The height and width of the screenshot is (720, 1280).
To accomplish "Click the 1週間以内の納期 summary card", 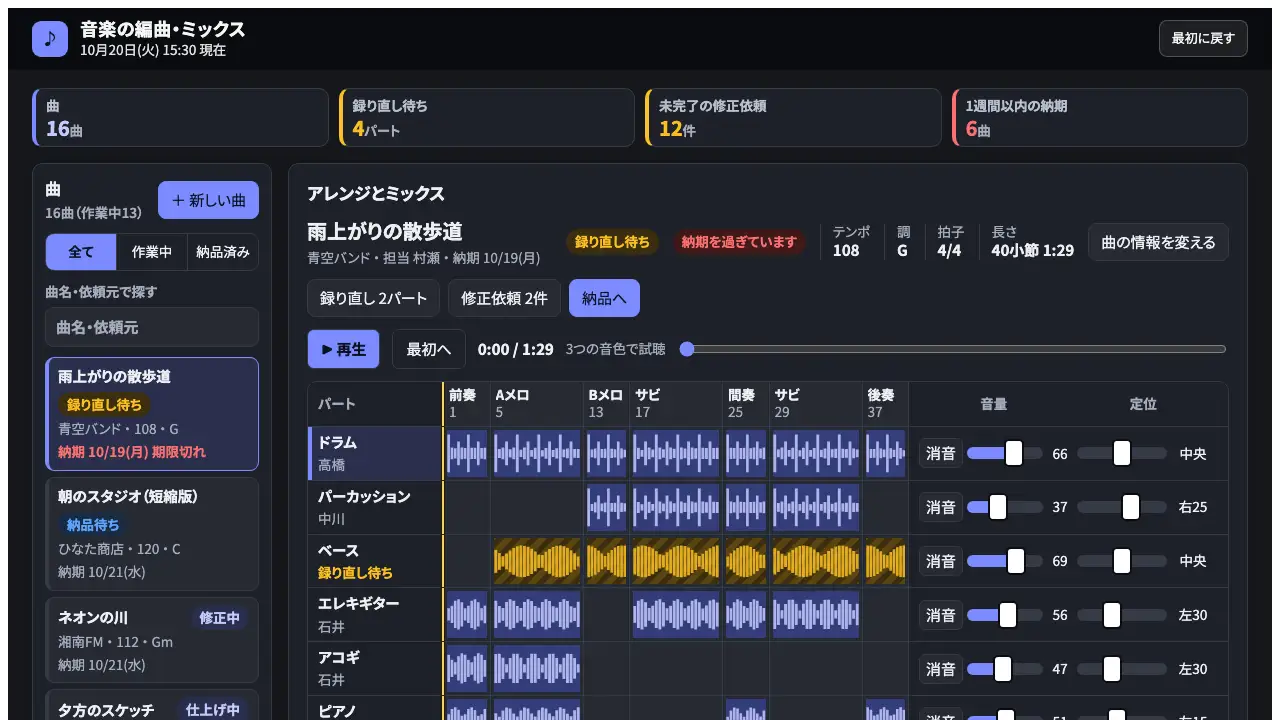I will click(x=1099, y=117).
